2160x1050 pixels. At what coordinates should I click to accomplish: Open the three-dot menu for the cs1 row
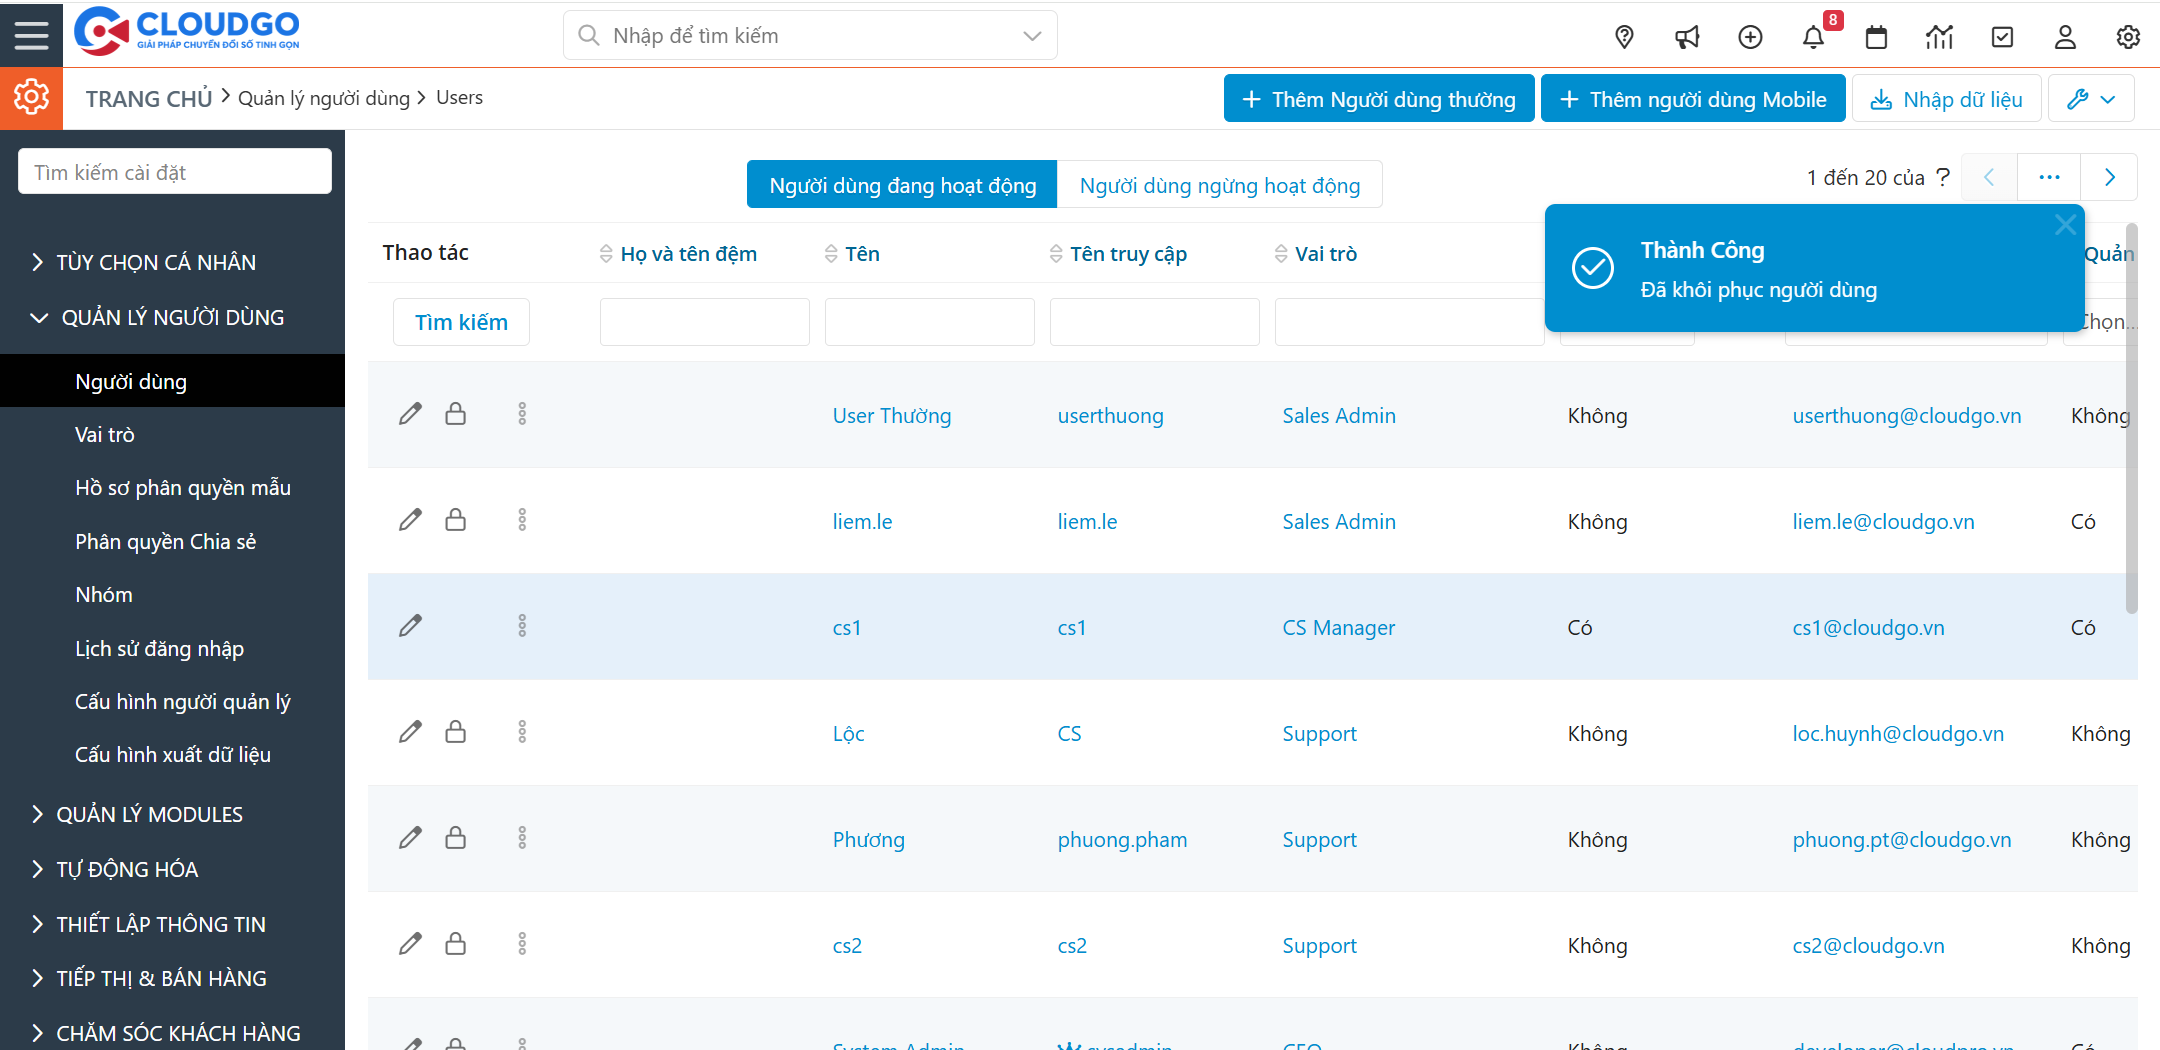coord(522,626)
